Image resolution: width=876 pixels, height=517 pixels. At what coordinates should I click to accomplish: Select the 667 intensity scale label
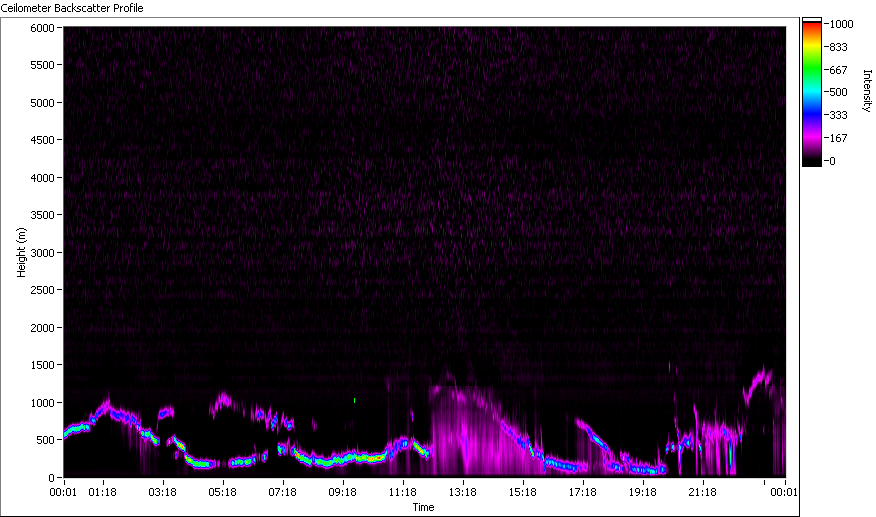click(x=839, y=70)
